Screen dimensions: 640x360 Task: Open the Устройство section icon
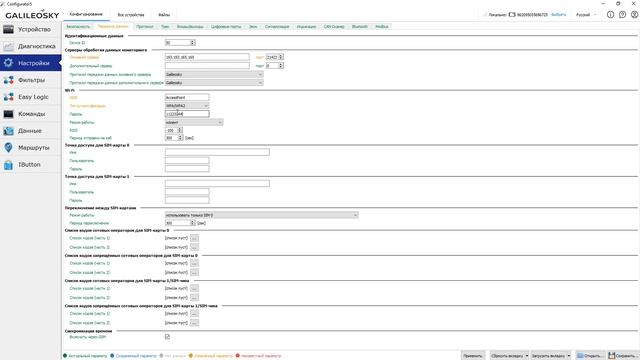[x=8, y=29]
